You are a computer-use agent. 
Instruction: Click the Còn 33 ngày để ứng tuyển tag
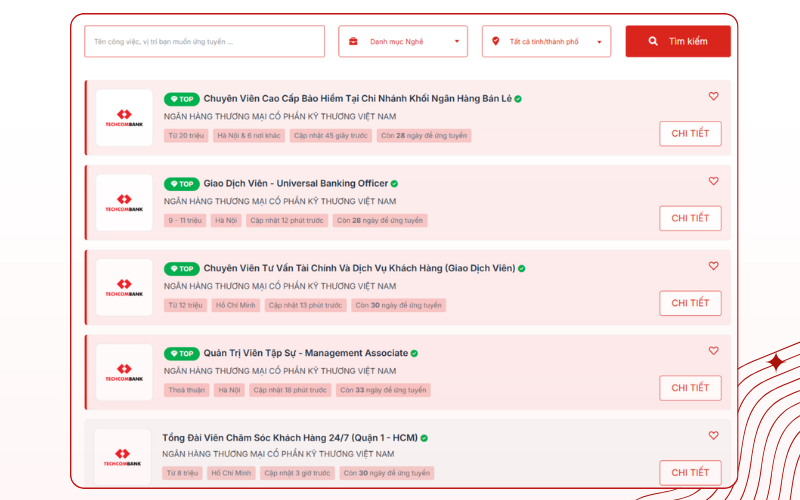click(x=383, y=390)
